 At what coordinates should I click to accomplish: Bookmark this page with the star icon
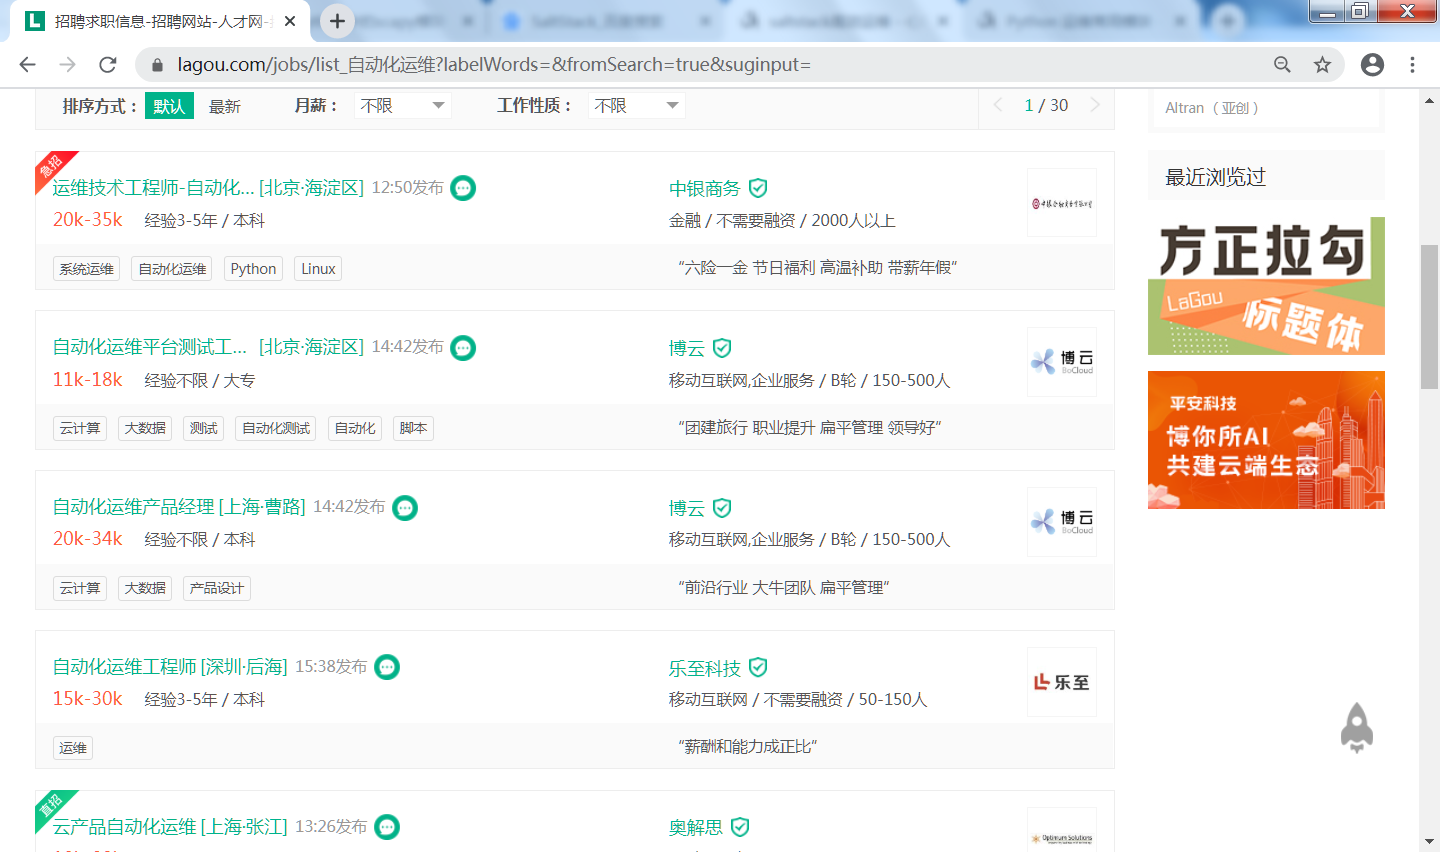(x=1322, y=65)
